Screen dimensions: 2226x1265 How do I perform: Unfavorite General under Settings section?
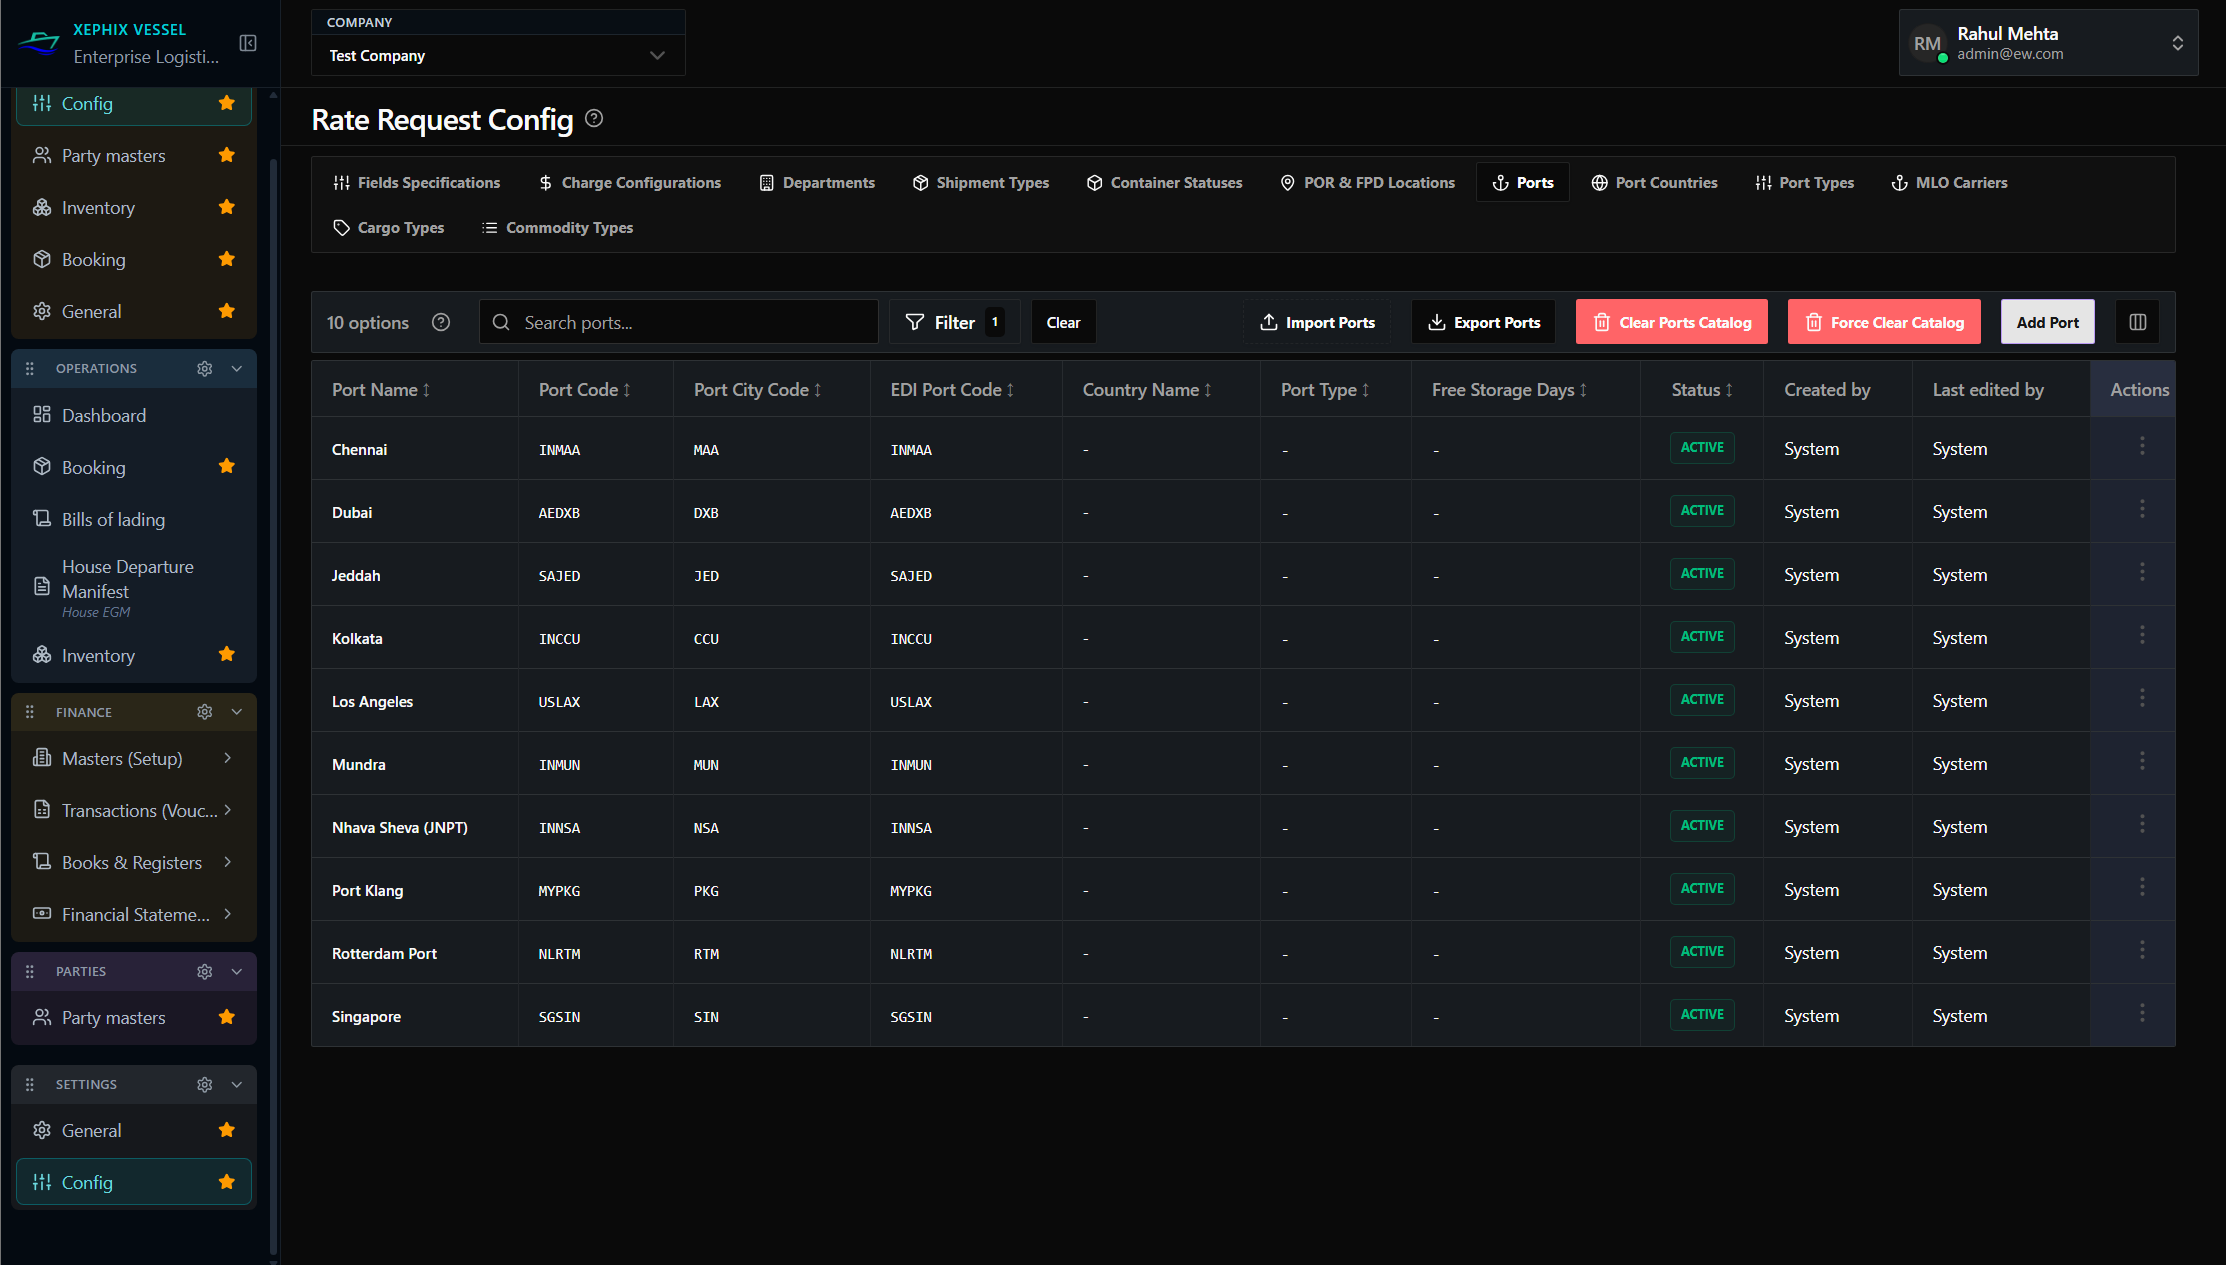[x=227, y=1130]
